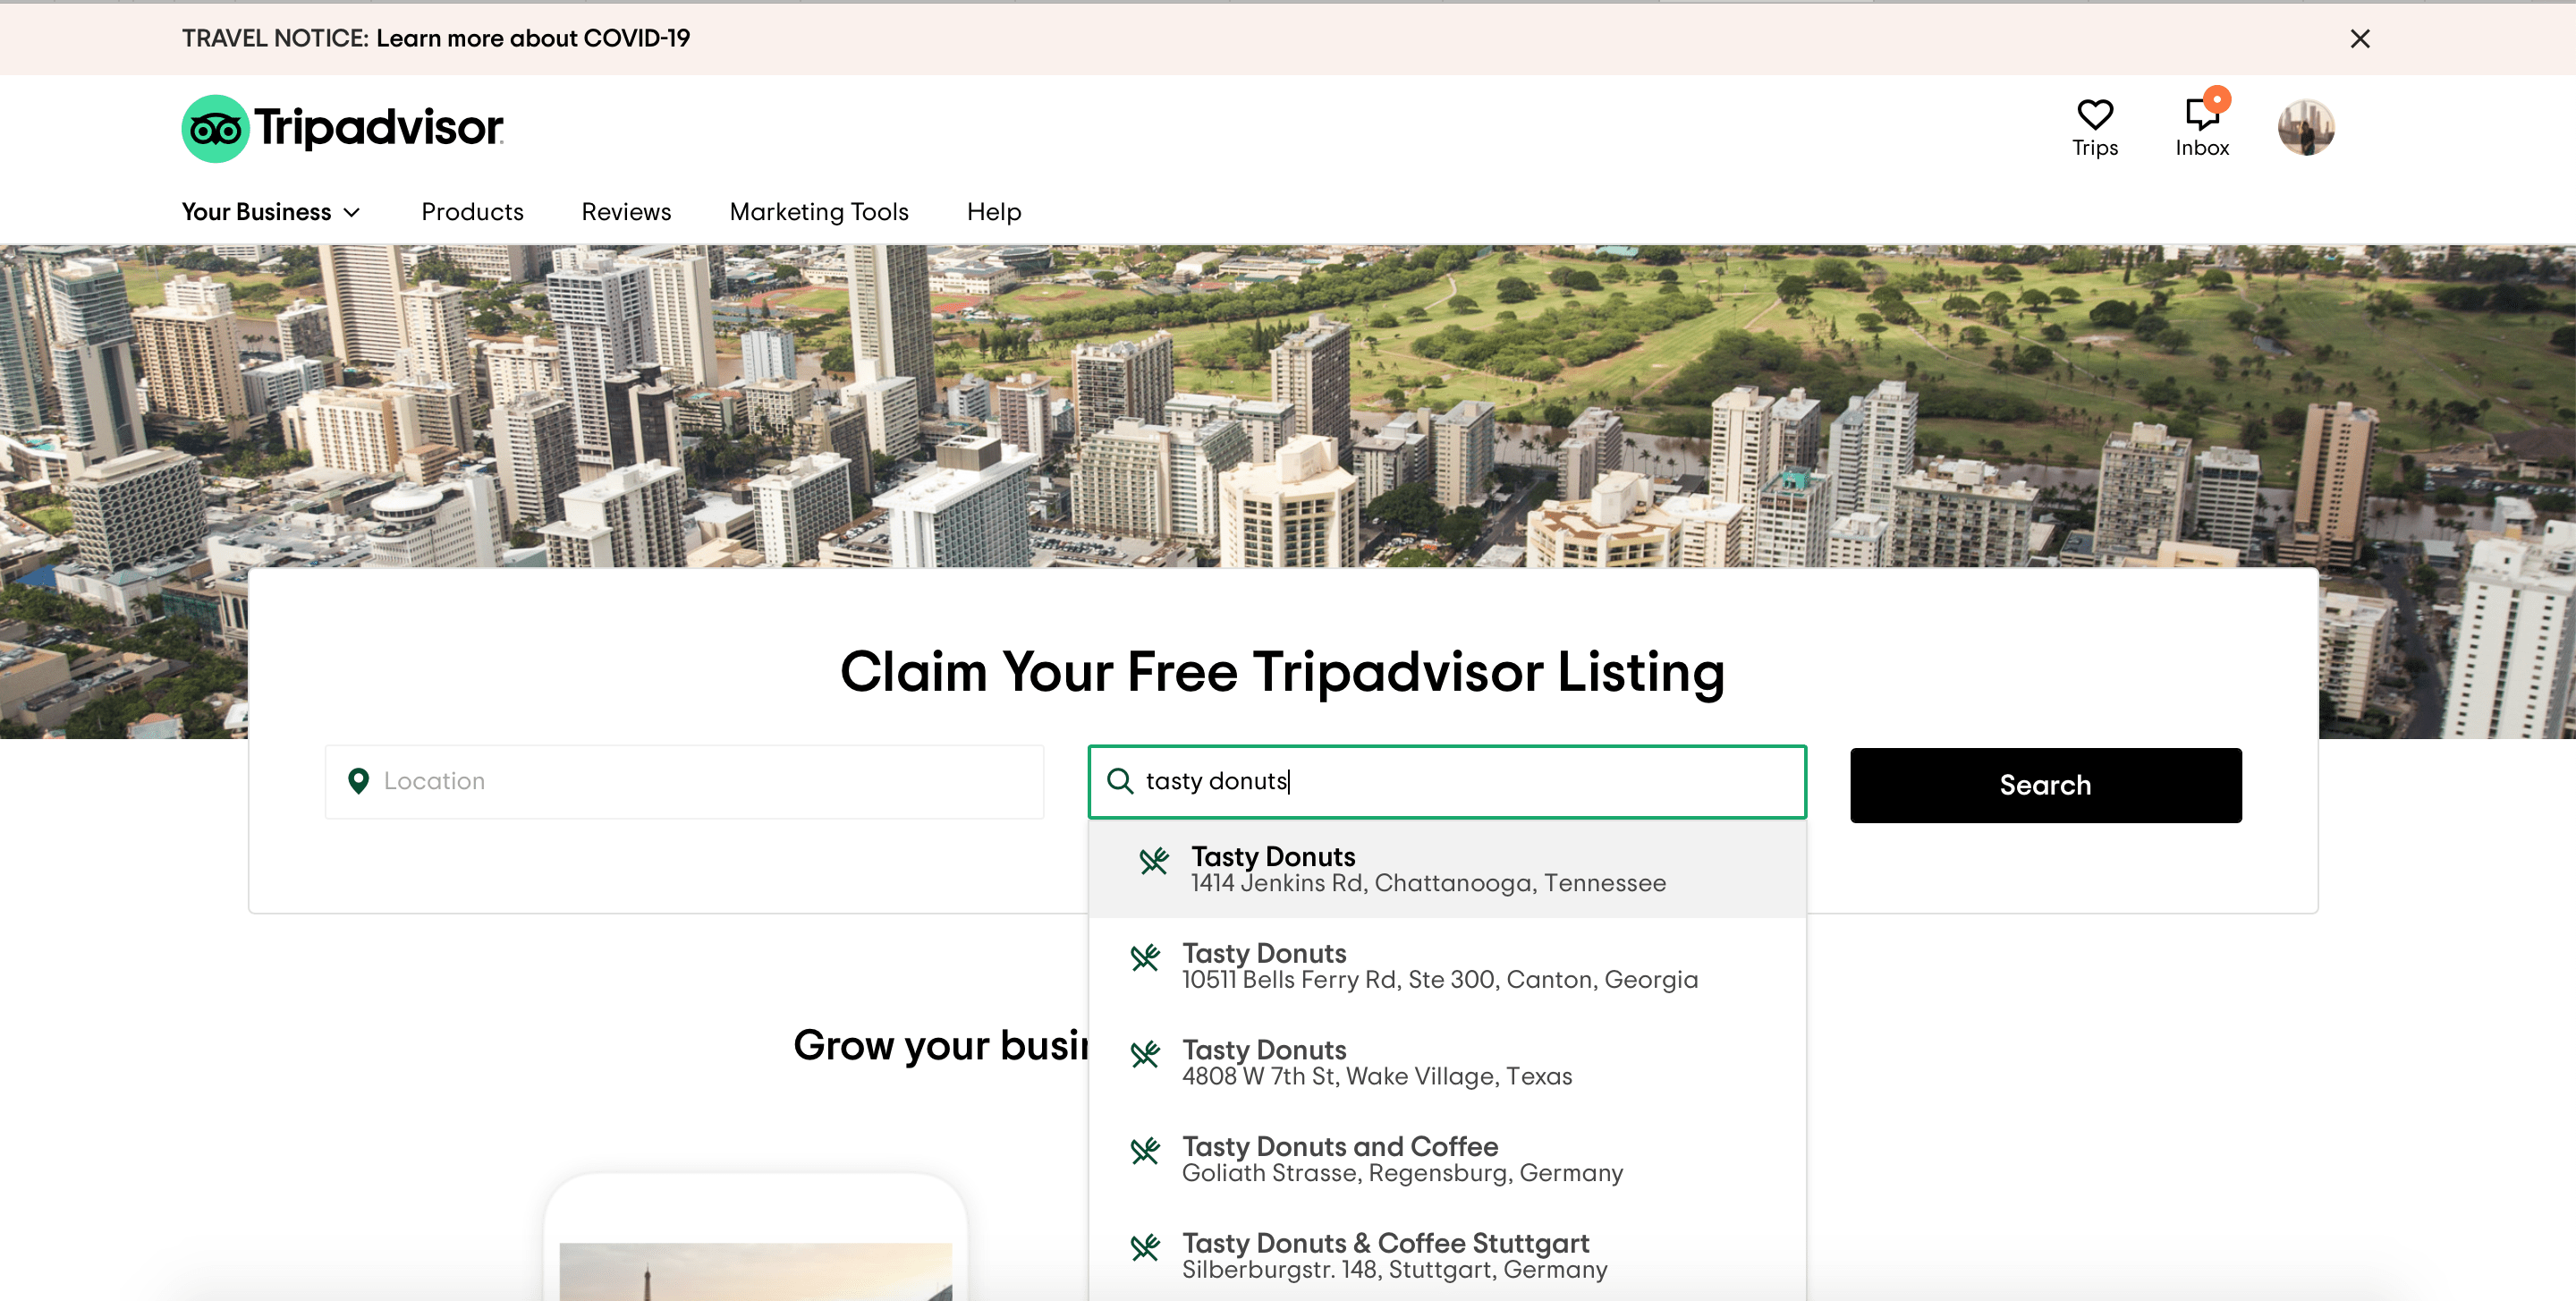Click restaurant icon beside Wake Village result
The height and width of the screenshot is (1301, 2576).
1145,1054
